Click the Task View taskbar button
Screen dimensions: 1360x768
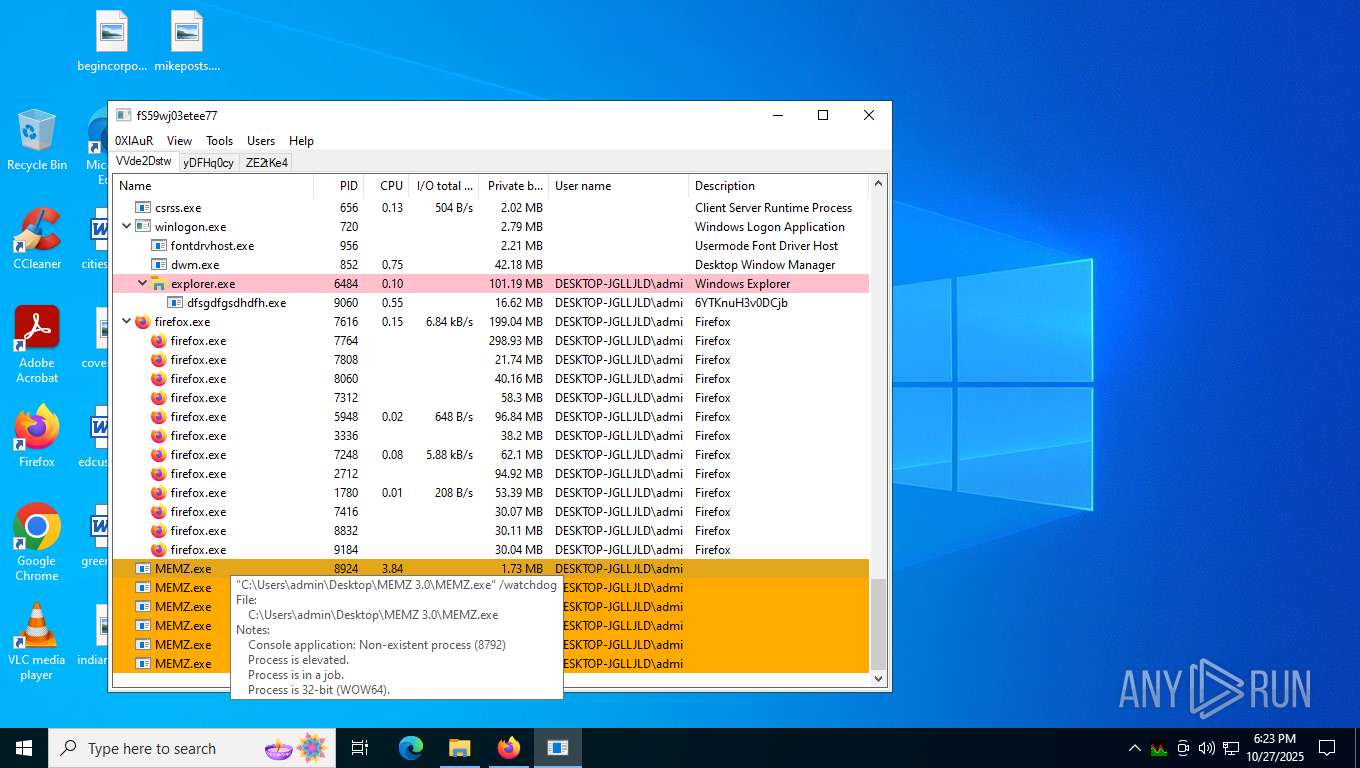tap(361, 748)
